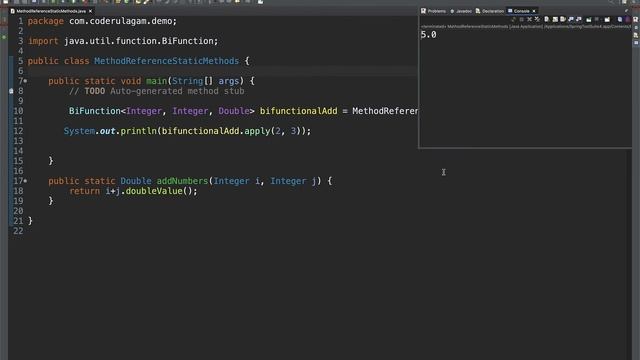Click "doubleValue" on line 18

click(x=154, y=191)
